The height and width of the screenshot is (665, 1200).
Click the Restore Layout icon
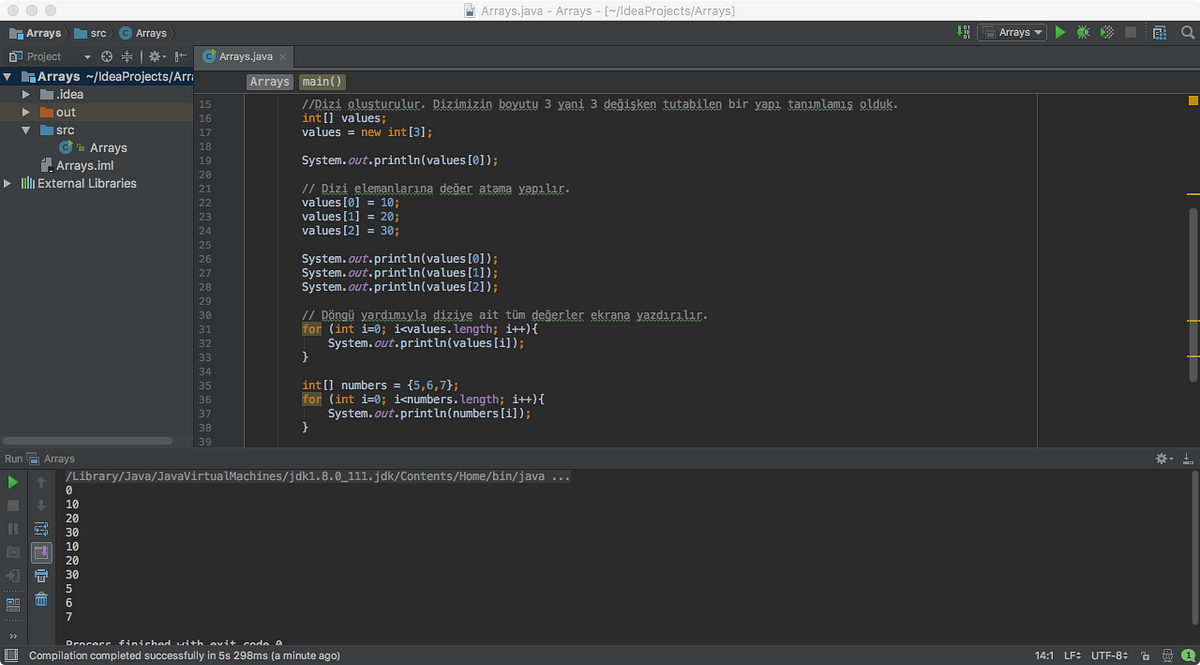tap(13, 604)
